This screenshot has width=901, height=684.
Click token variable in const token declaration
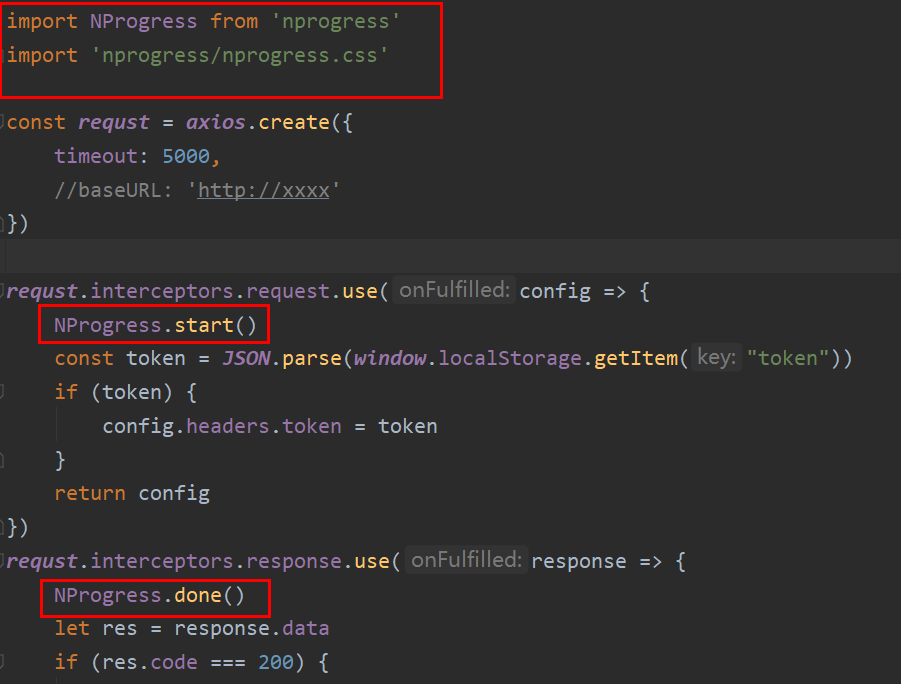[x=156, y=359]
